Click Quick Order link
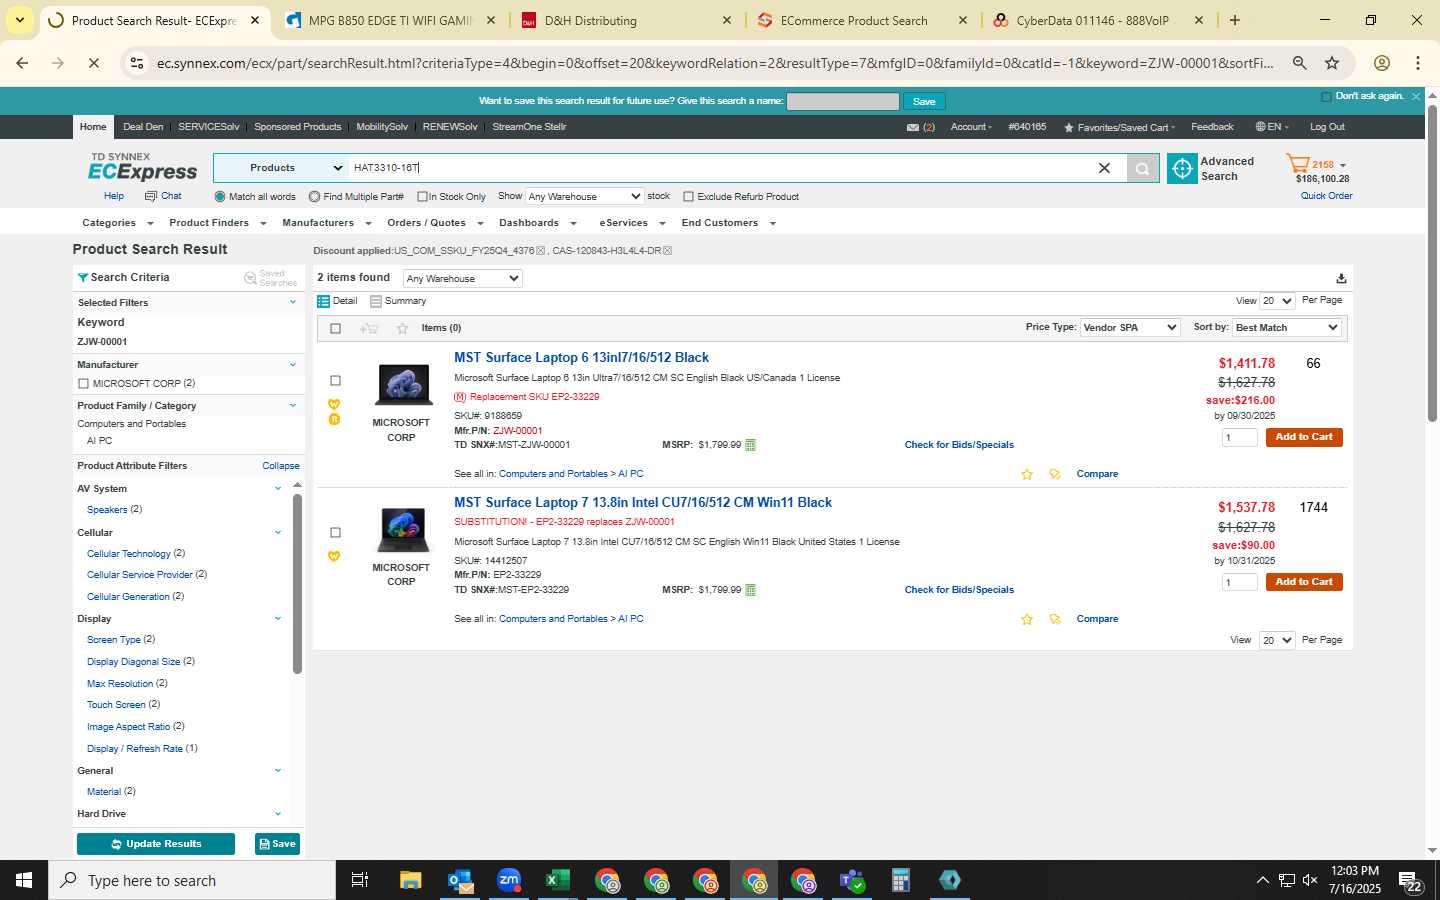This screenshot has width=1440, height=900. pos(1326,196)
